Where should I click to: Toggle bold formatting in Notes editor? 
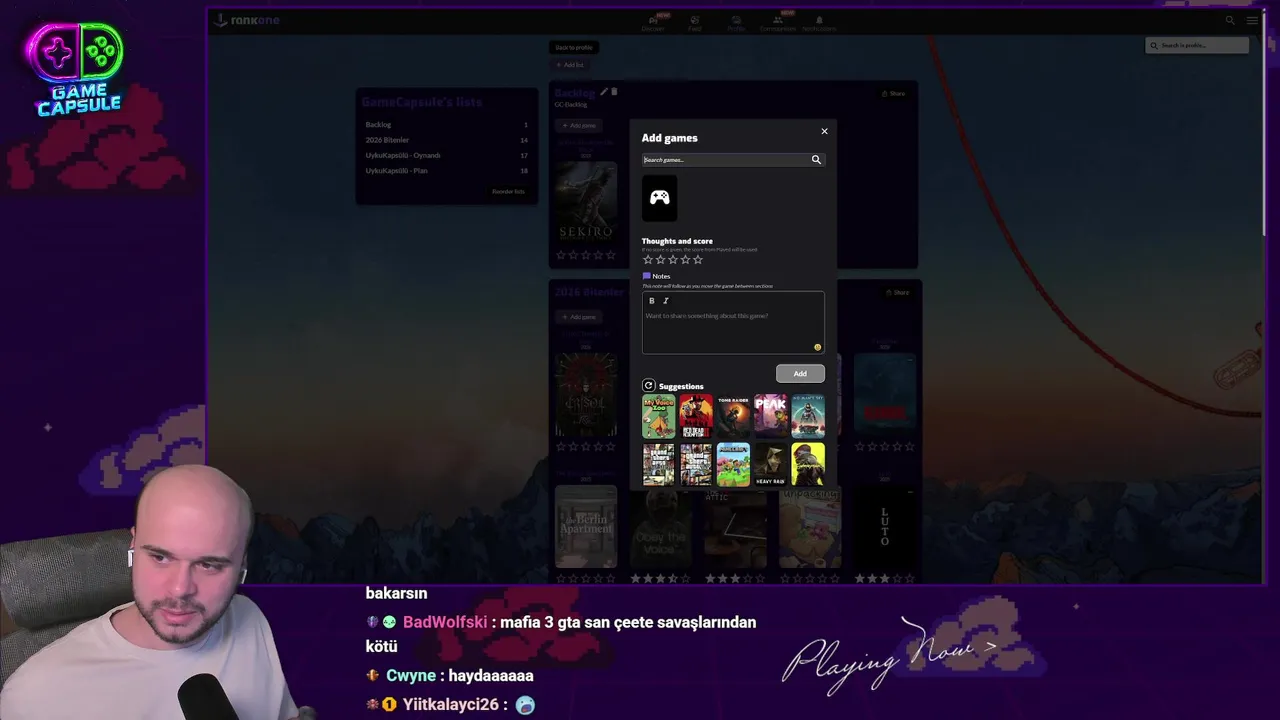coord(652,301)
